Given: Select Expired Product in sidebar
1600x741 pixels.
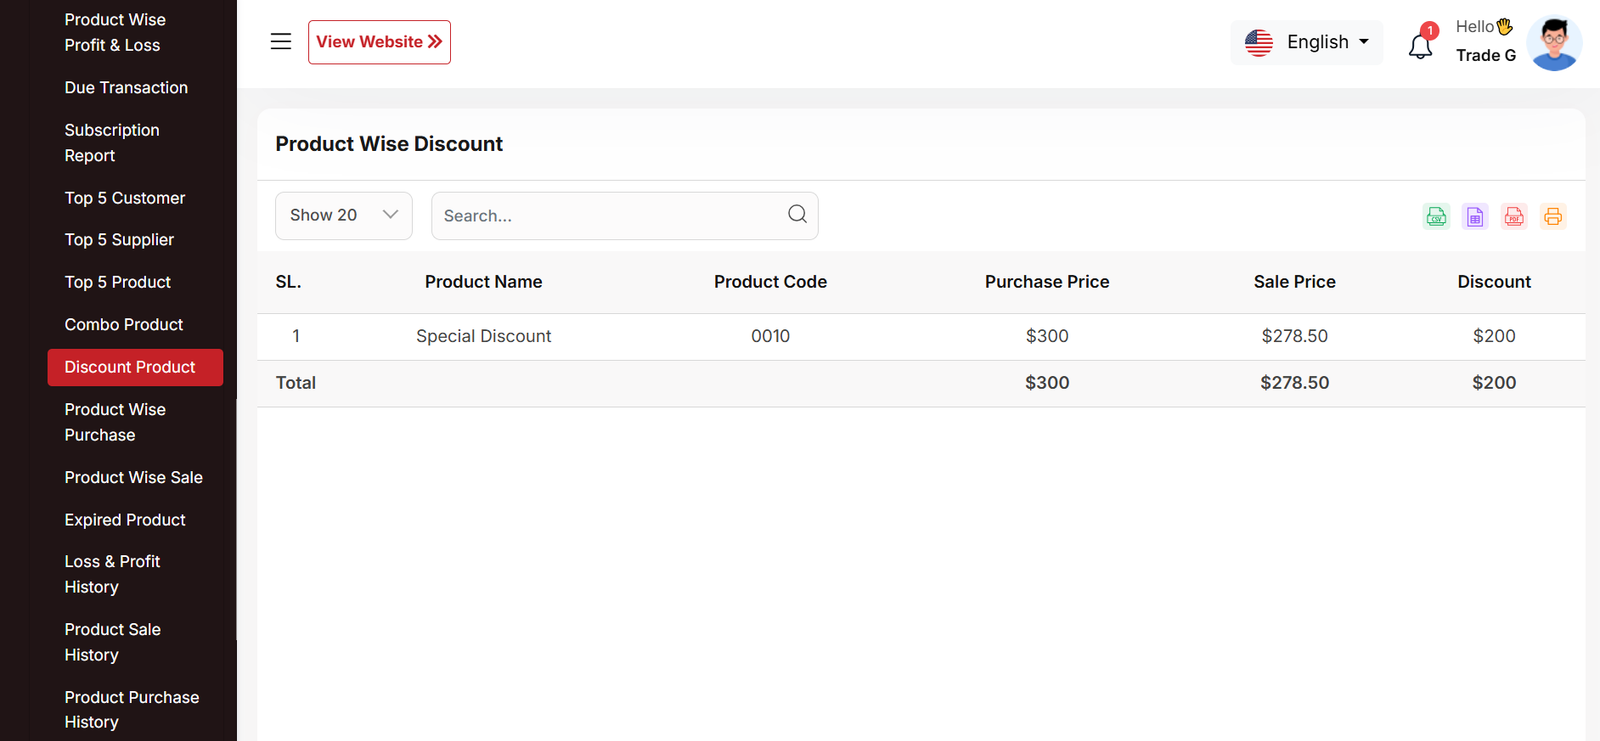Looking at the screenshot, I should click(x=125, y=520).
